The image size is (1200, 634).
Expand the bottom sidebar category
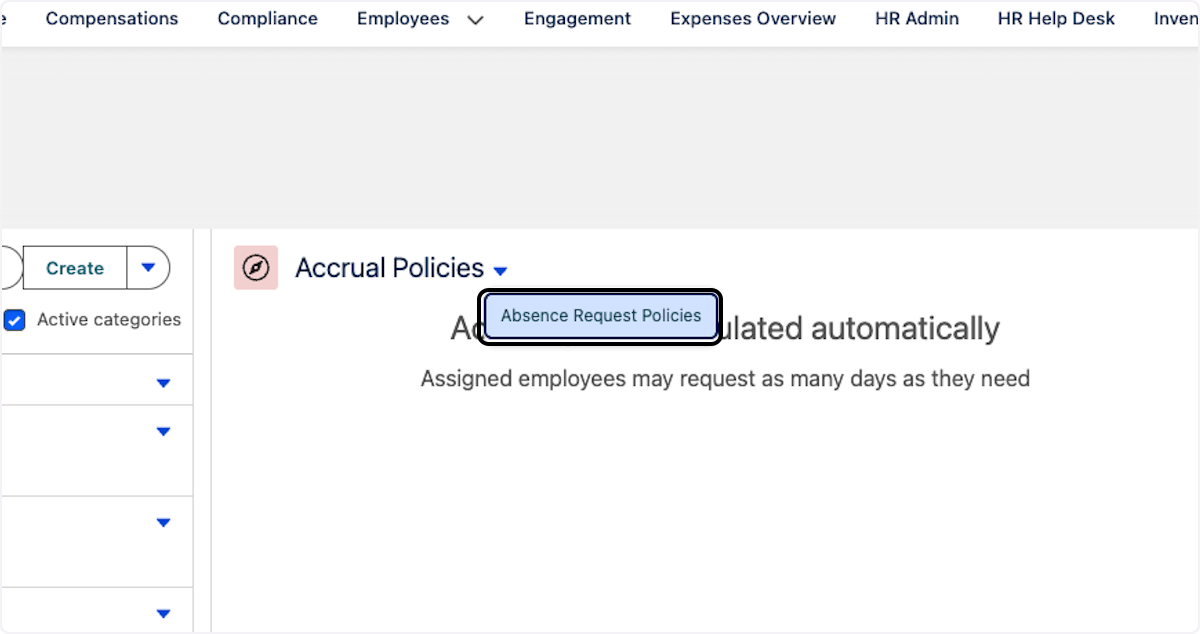163,613
